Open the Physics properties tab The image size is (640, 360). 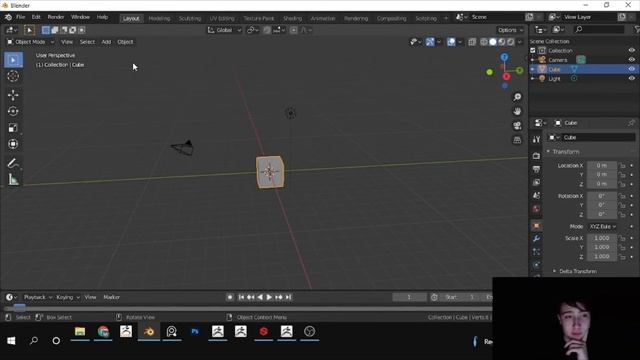[536, 265]
